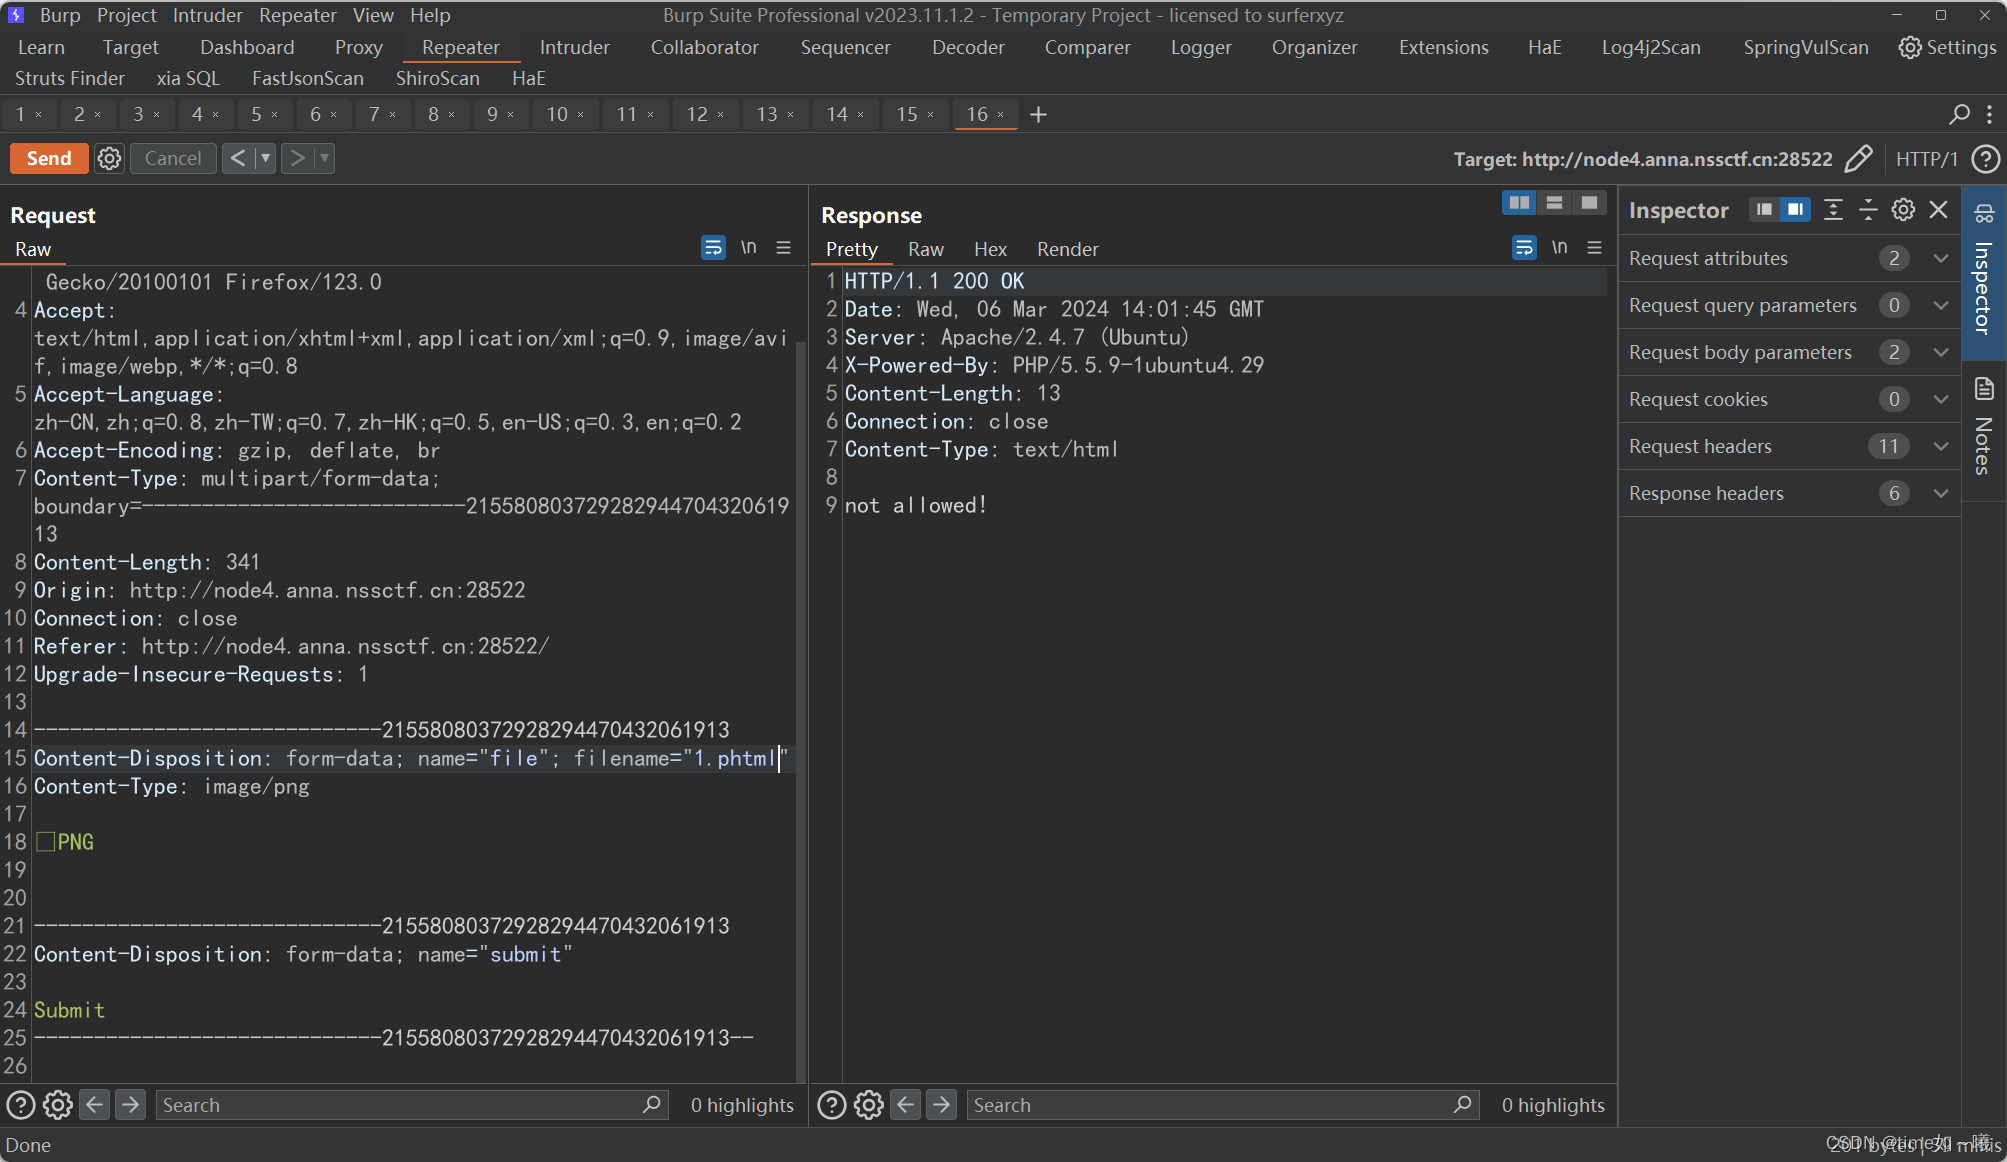This screenshot has width=2007, height=1162.
Task: Switch response view to Render
Action: (x=1067, y=249)
